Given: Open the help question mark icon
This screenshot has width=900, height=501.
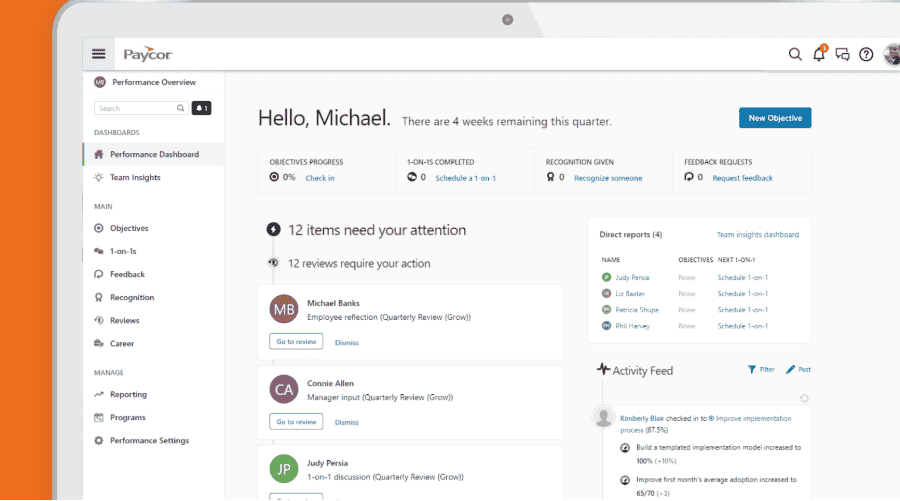Looking at the screenshot, I should point(866,54).
